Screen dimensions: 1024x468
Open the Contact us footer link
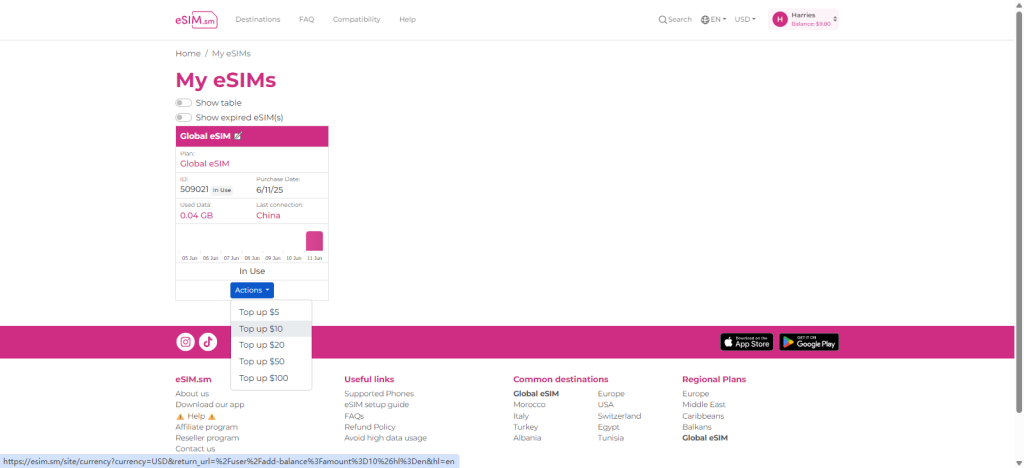195,449
